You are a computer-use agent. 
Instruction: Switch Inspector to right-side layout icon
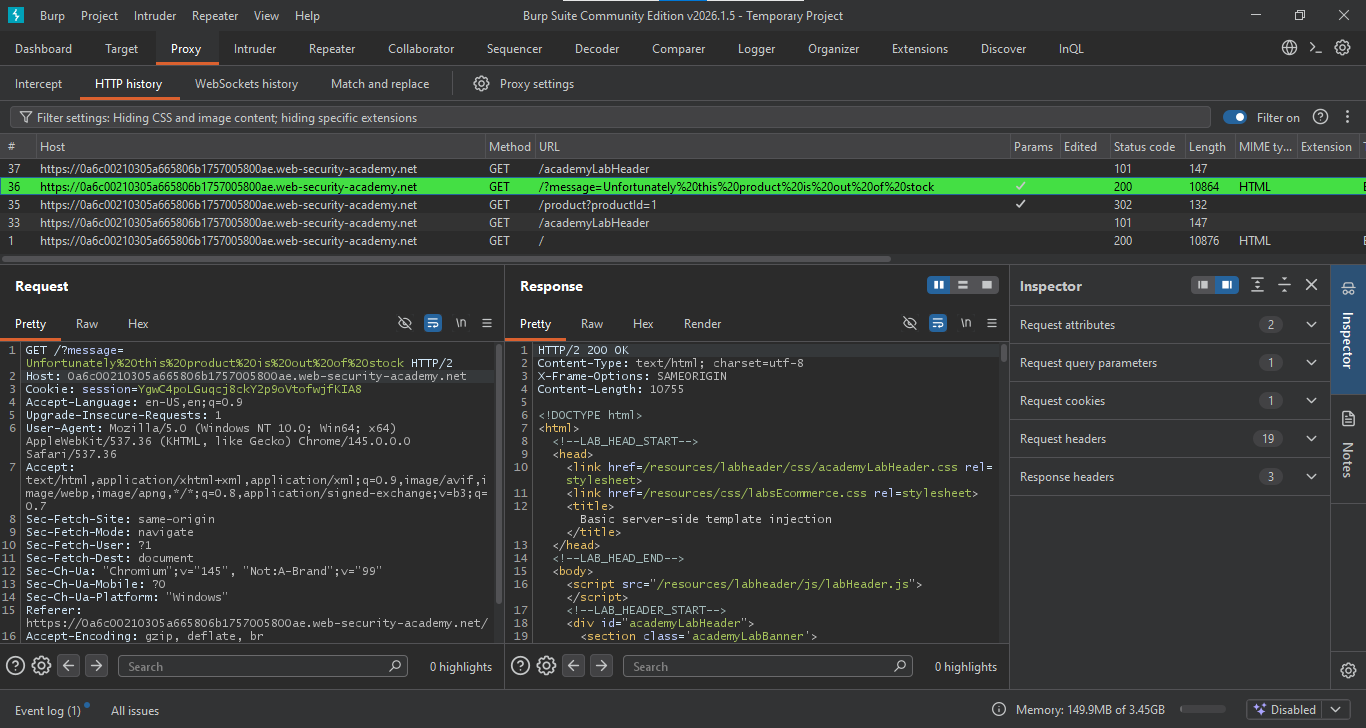coord(1227,285)
